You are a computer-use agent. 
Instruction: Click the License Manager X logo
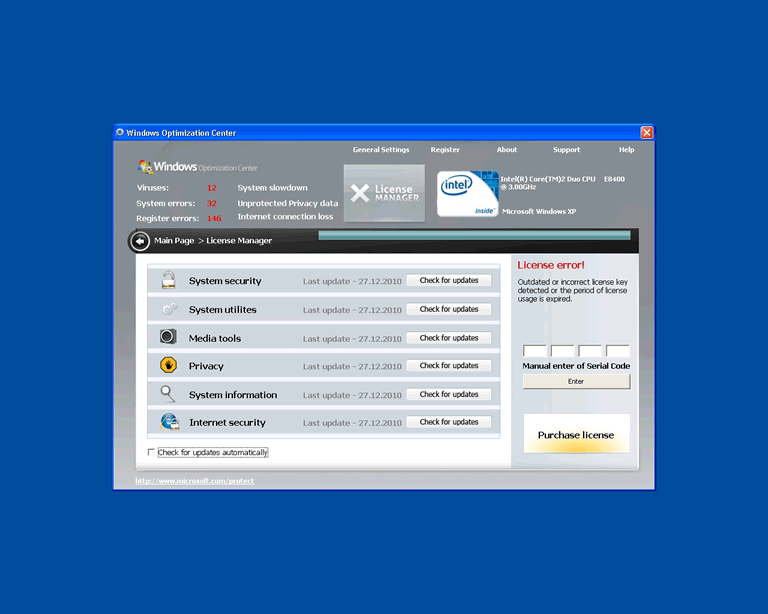pyautogui.click(x=383, y=192)
